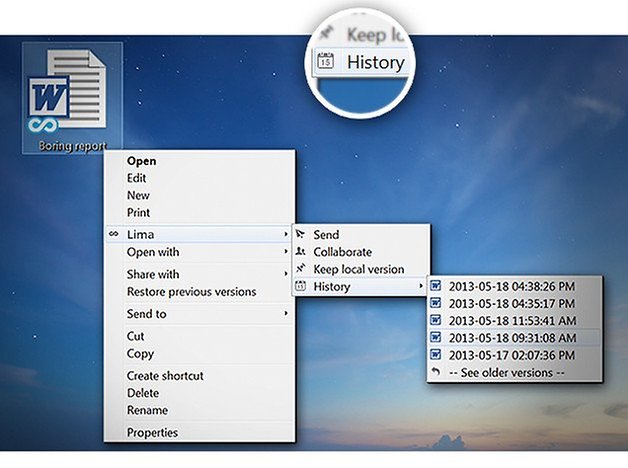Click the pin icon beside Keep local version
Screen dimensions: 628x468
click(x=300, y=268)
